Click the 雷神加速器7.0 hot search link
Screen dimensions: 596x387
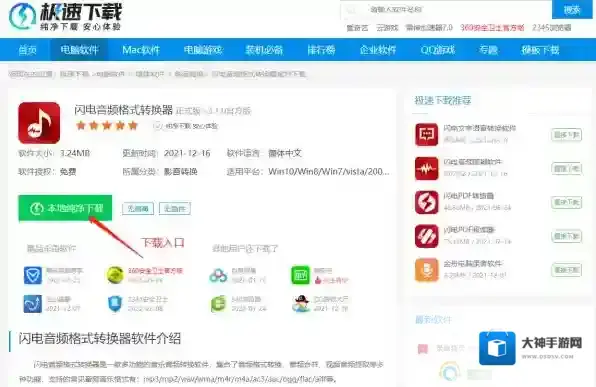(429, 28)
